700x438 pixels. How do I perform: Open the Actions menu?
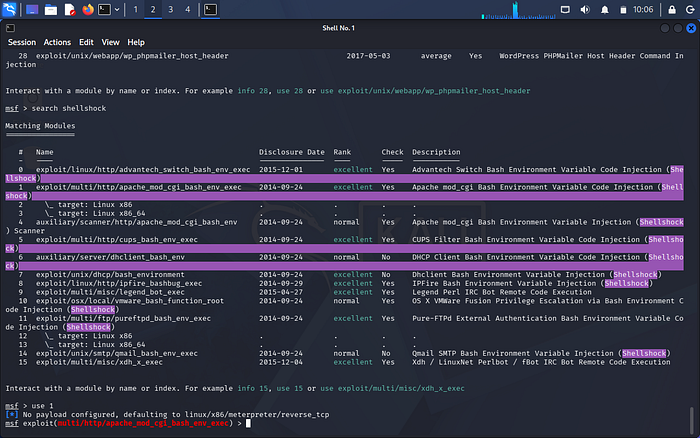tap(57, 42)
